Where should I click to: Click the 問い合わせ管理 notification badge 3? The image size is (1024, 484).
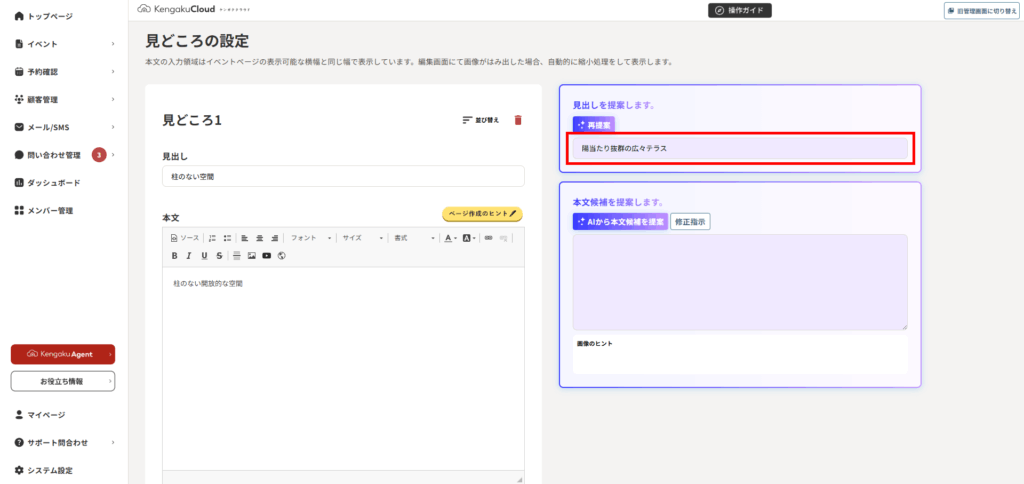coord(99,155)
